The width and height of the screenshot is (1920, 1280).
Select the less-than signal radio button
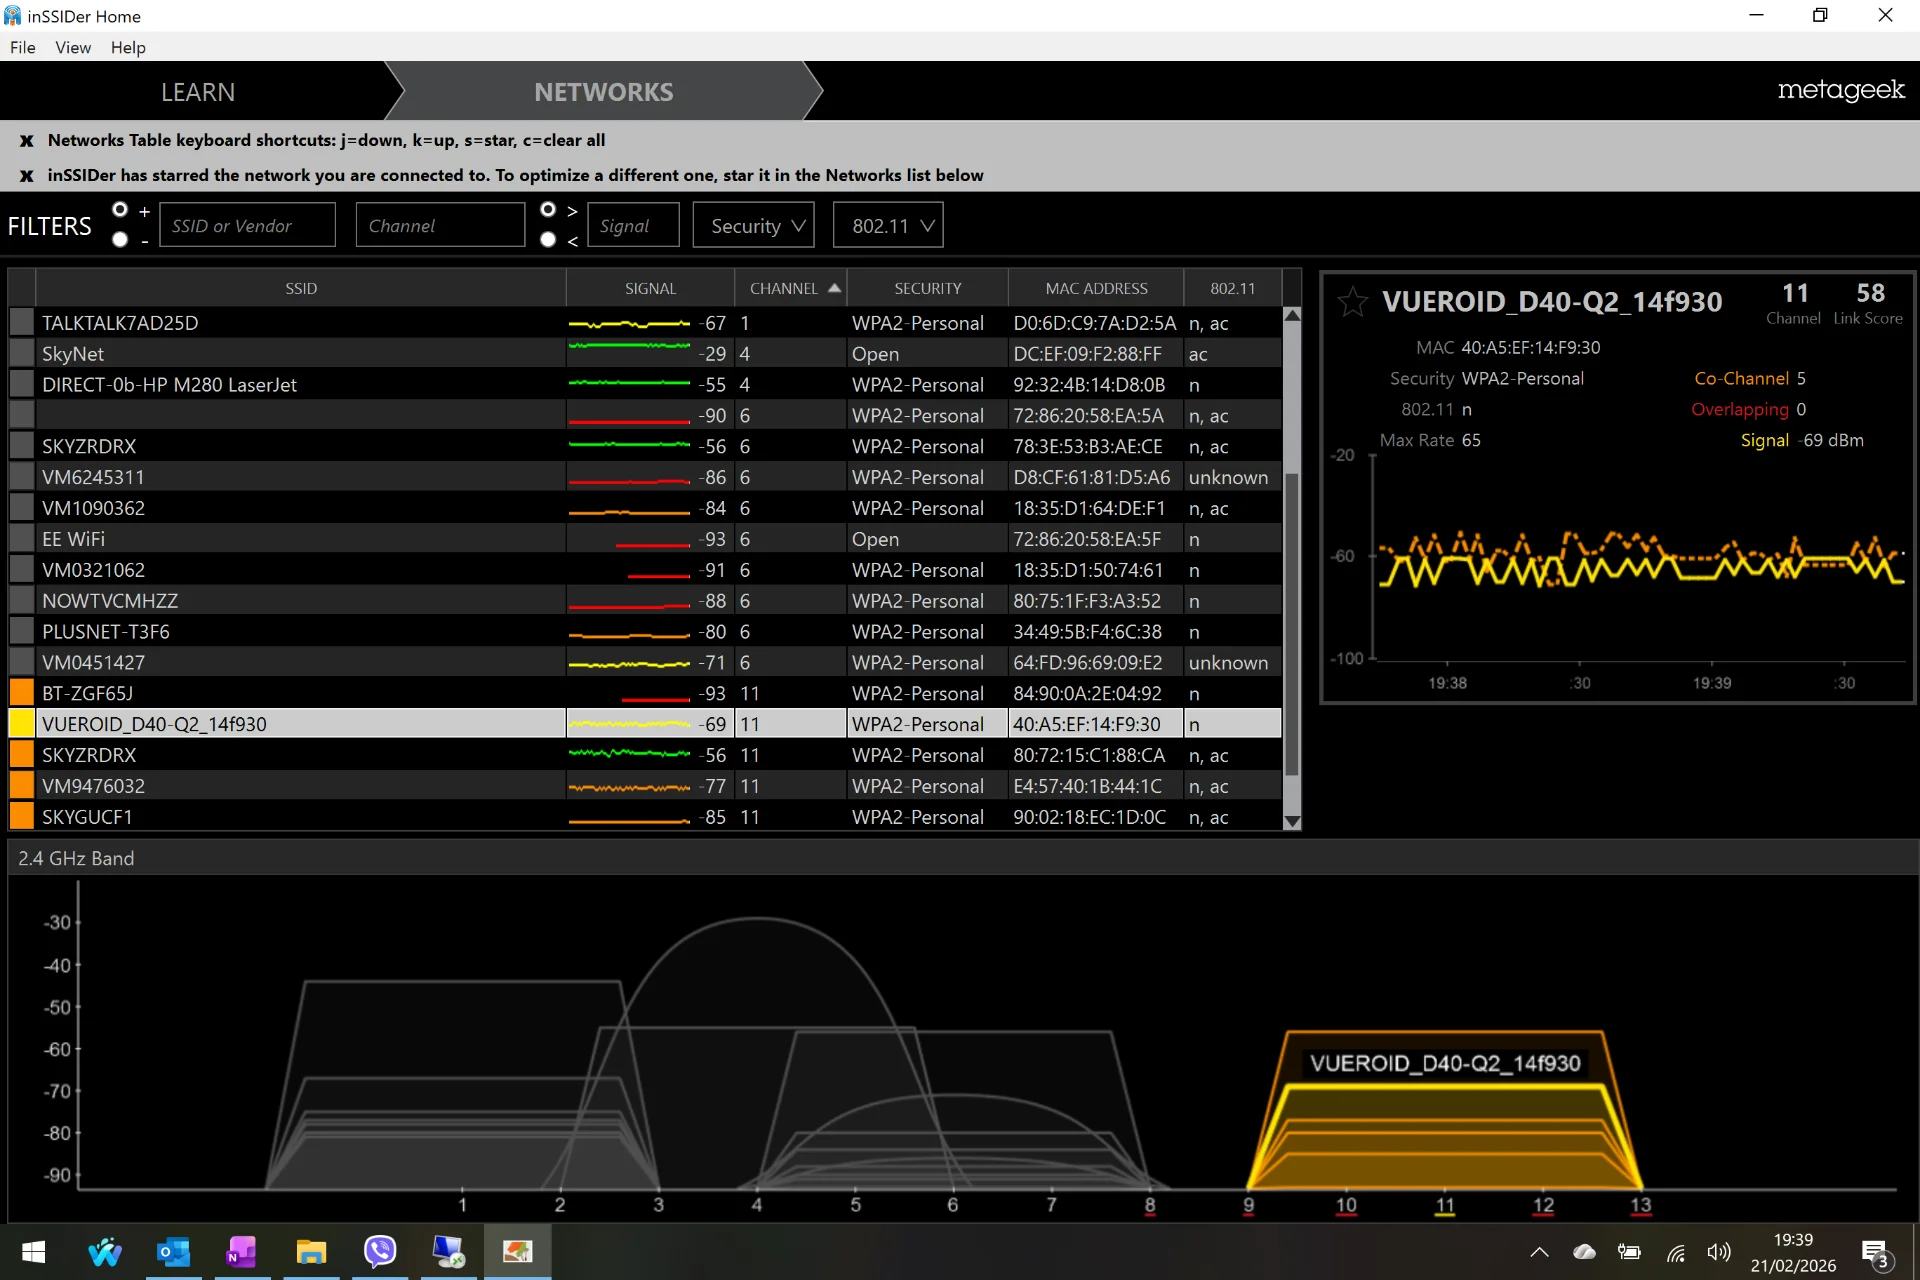(x=548, y=240)
